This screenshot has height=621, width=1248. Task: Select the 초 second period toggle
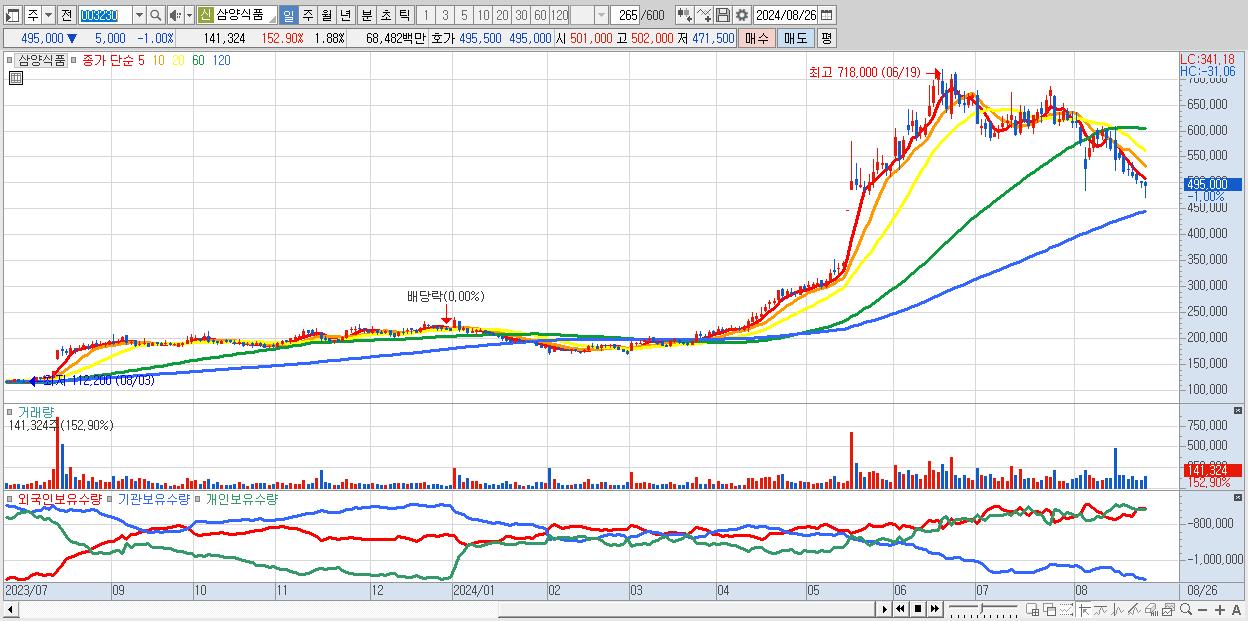[385, 15]
